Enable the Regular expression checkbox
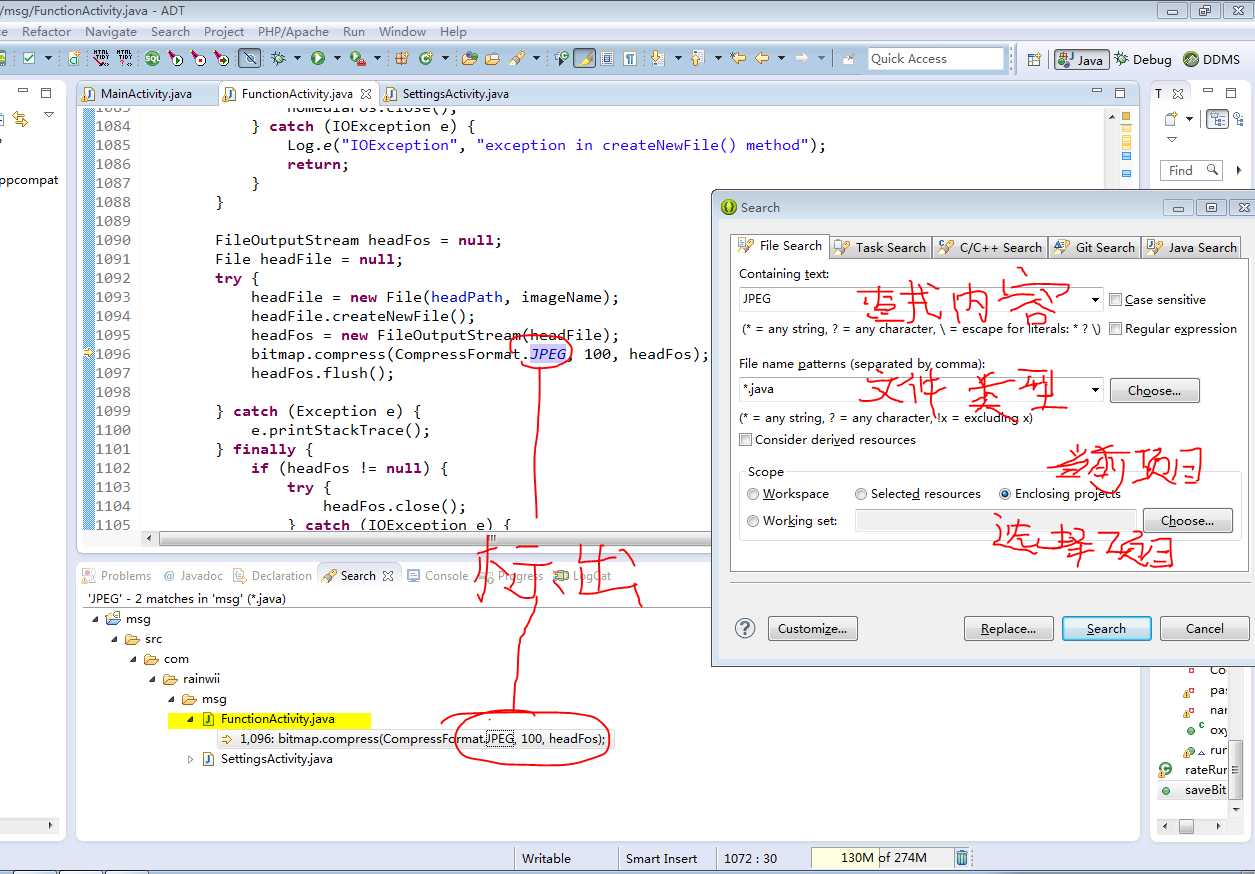 click(1115, 328)
